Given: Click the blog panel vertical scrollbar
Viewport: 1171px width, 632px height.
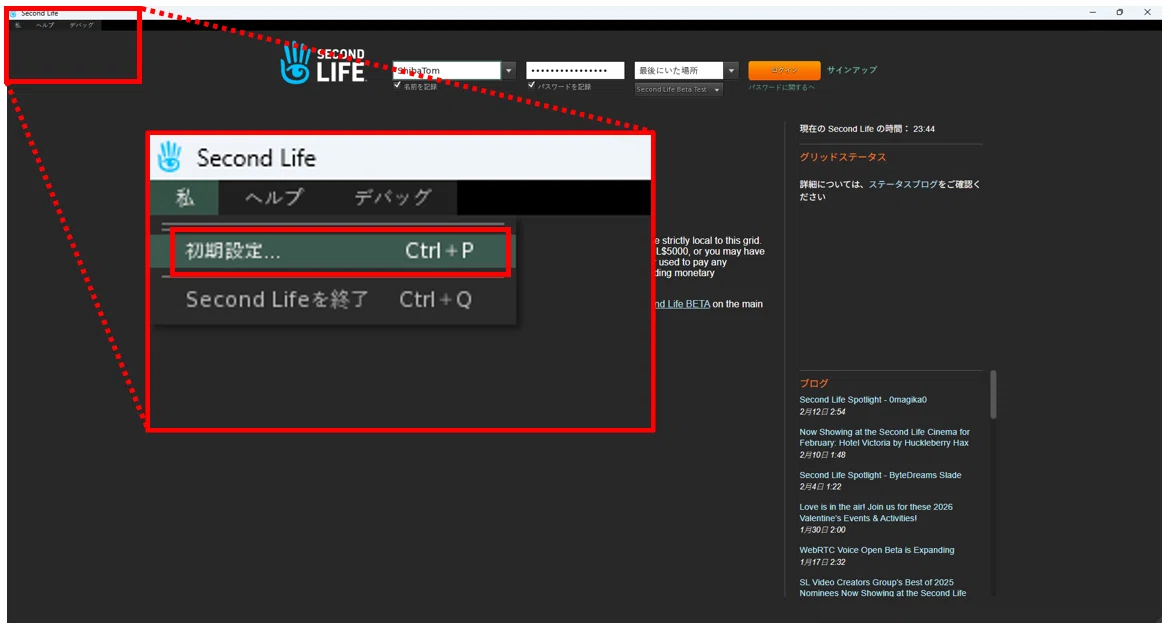Looking at the screenshot, I should click(993, 394).
